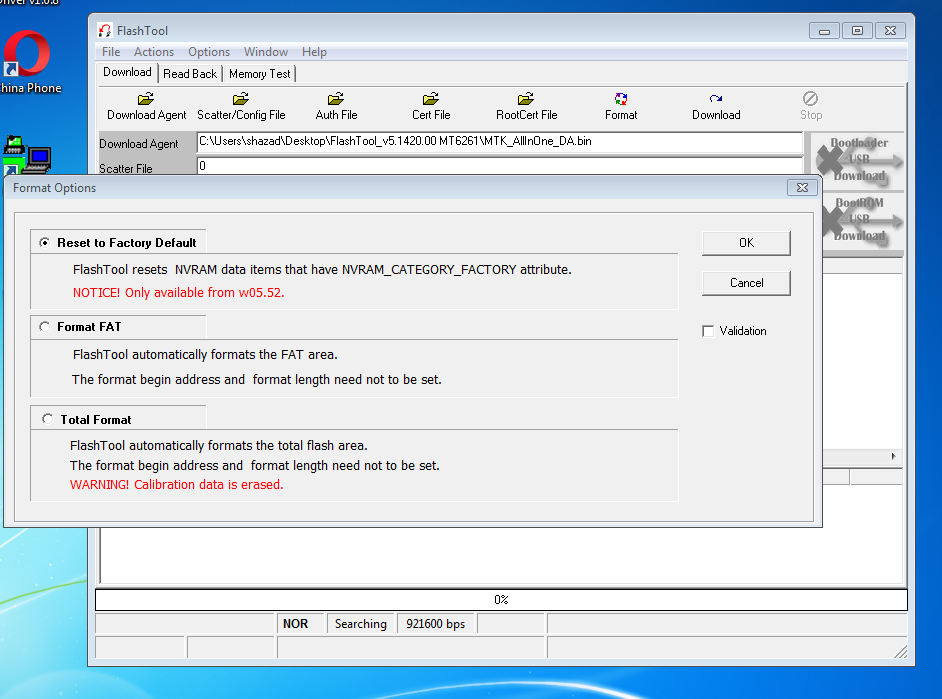This screenshot has width=942, height=699.
Task: Click the FlashTool title bar app icon
Action: tap(105, 31)
